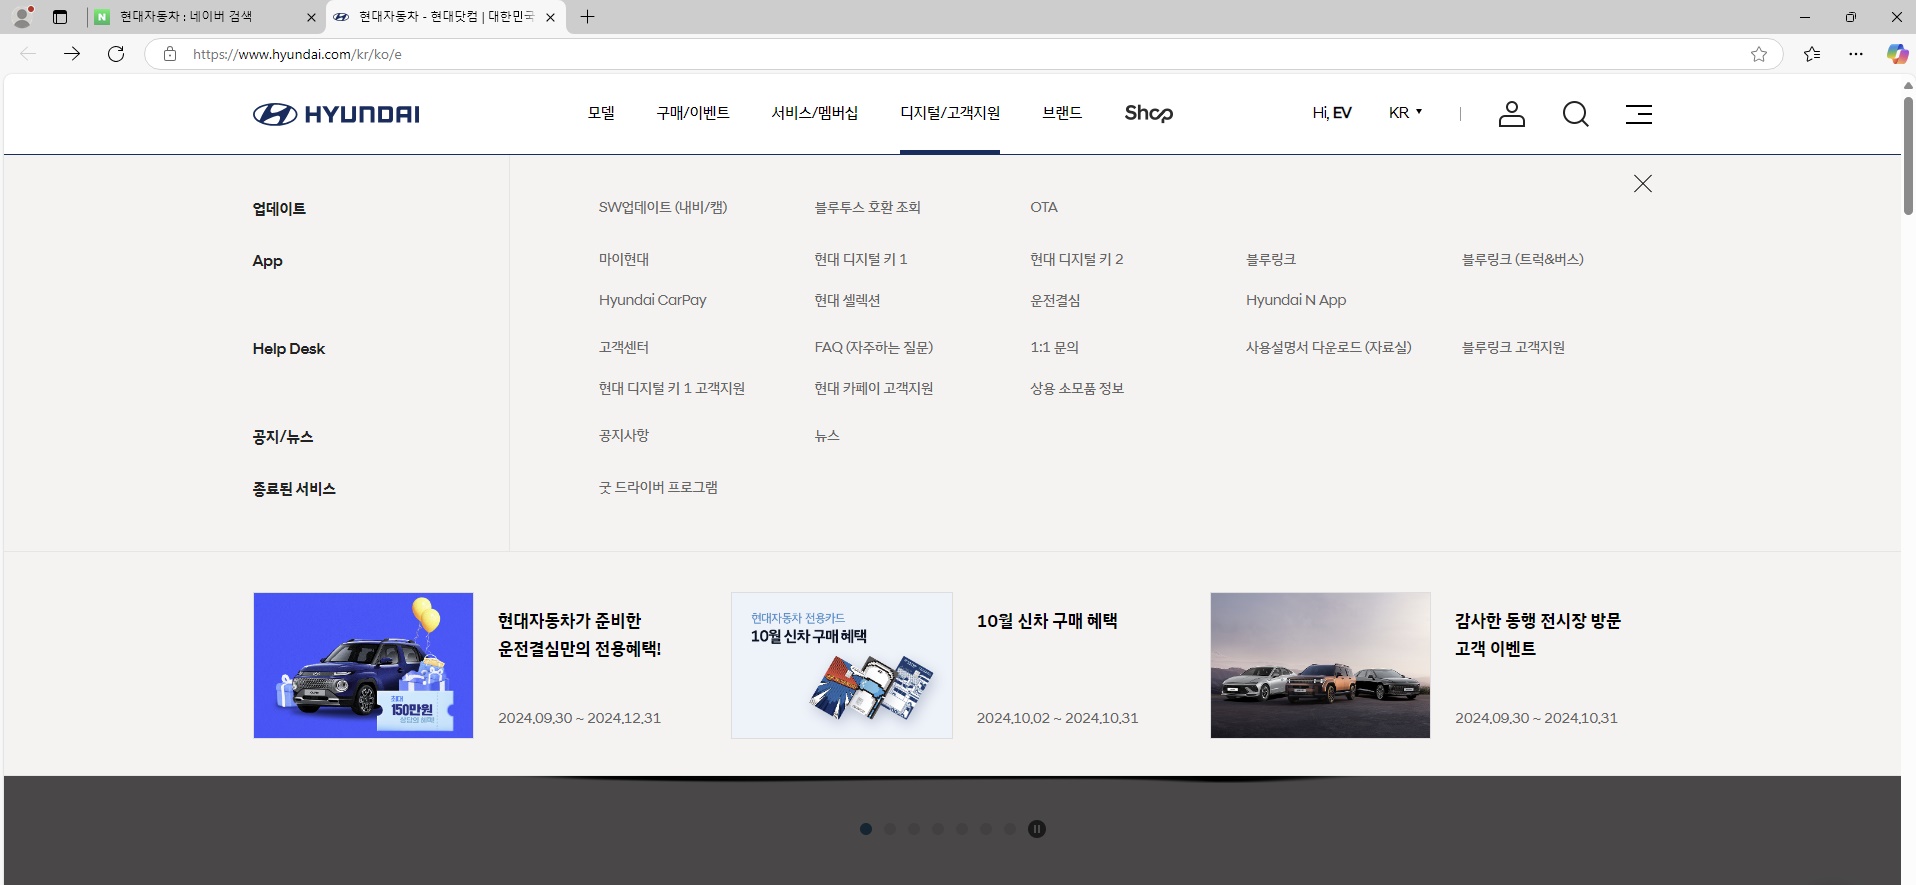The image size is (1916, 885).
Task: Open the 디지털/고객지원 menu
Action: coord(950,113)
